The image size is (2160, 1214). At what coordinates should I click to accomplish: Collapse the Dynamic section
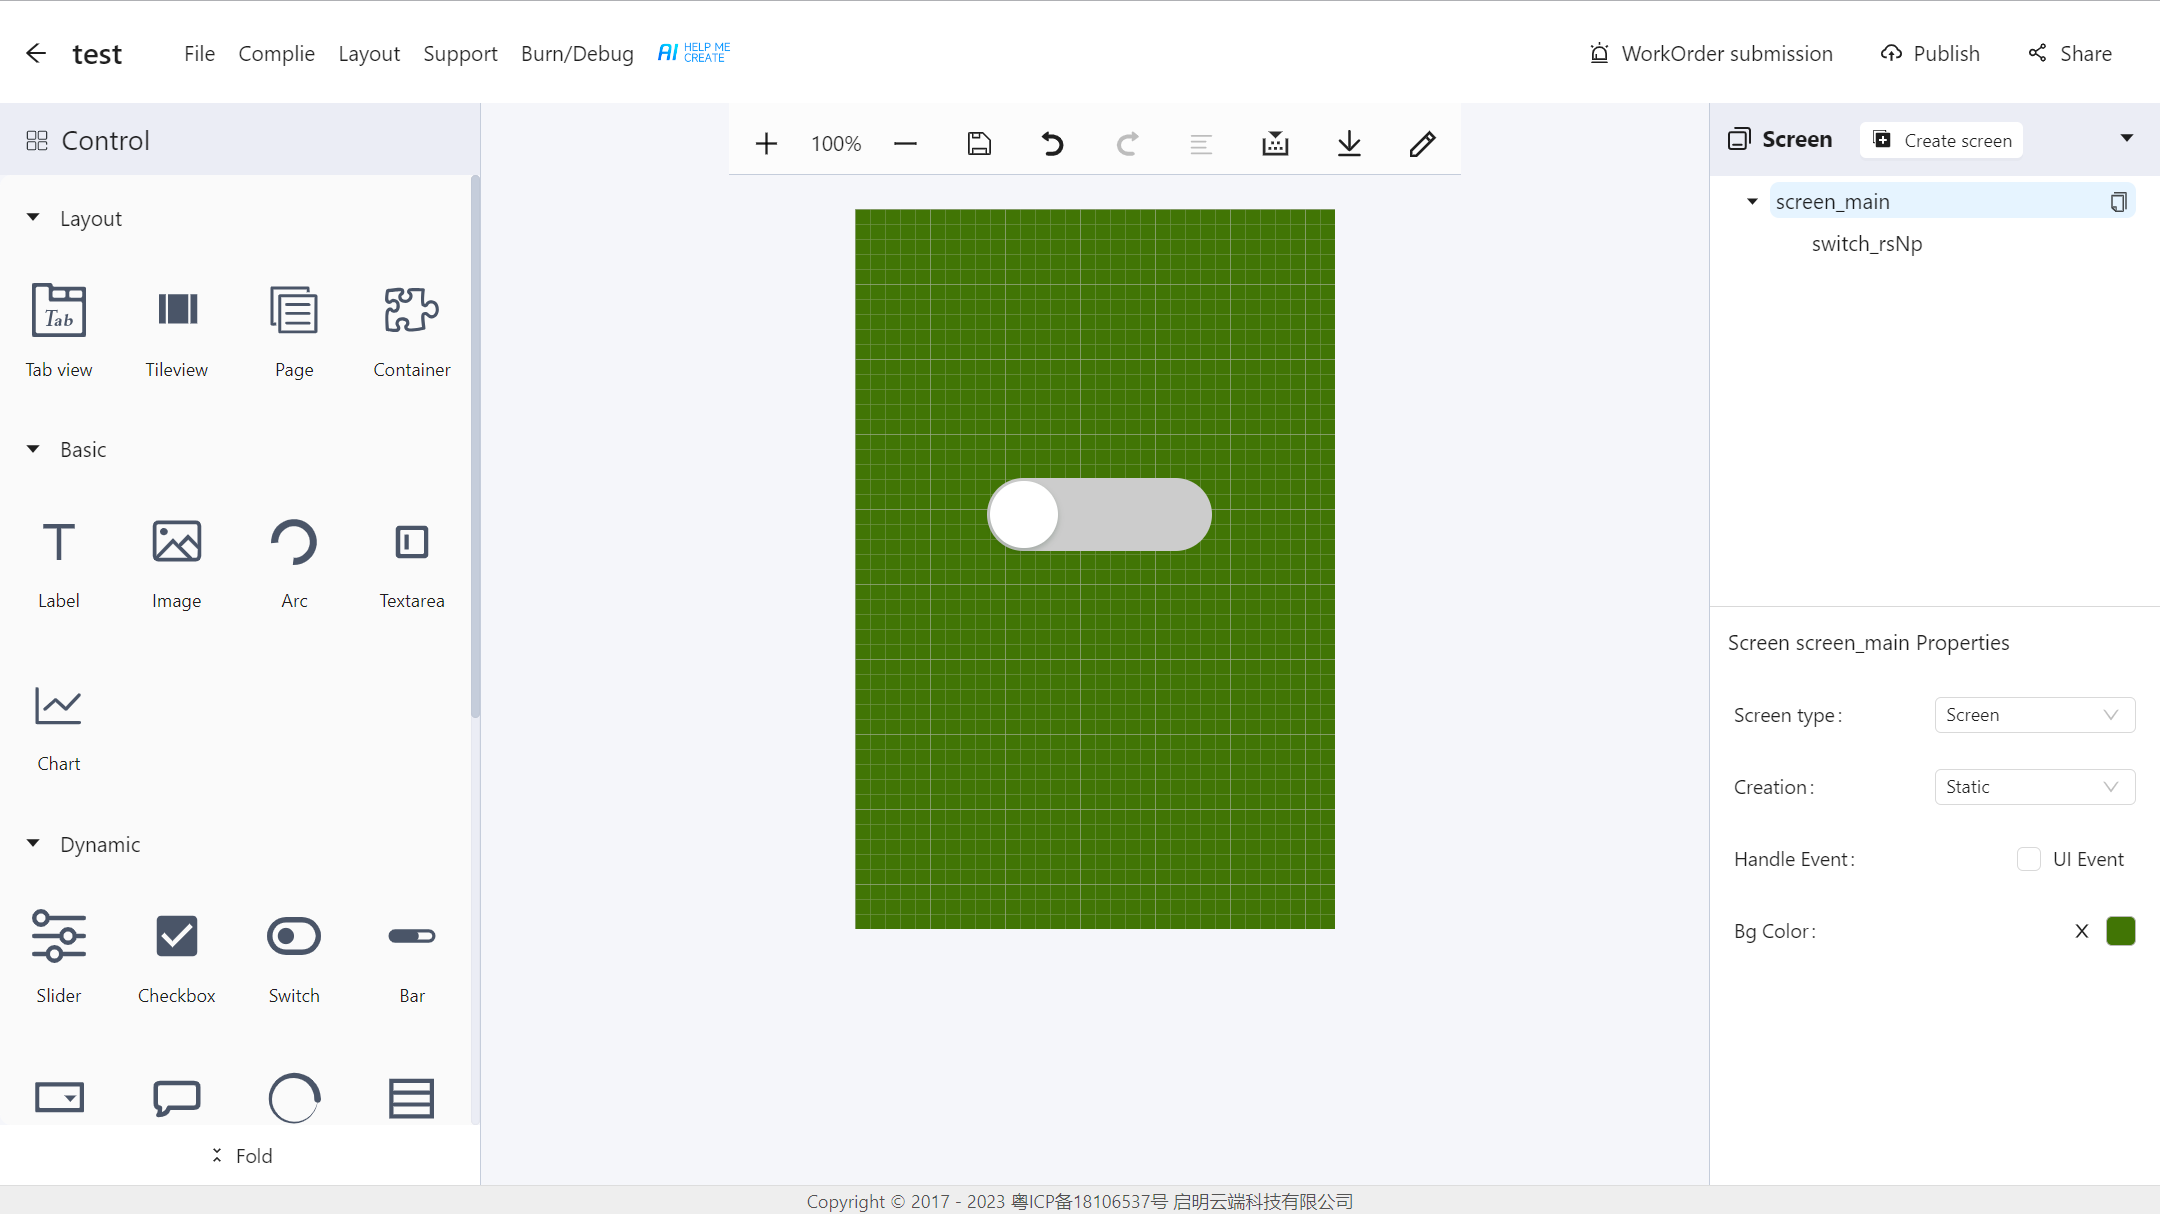[33, 843]
